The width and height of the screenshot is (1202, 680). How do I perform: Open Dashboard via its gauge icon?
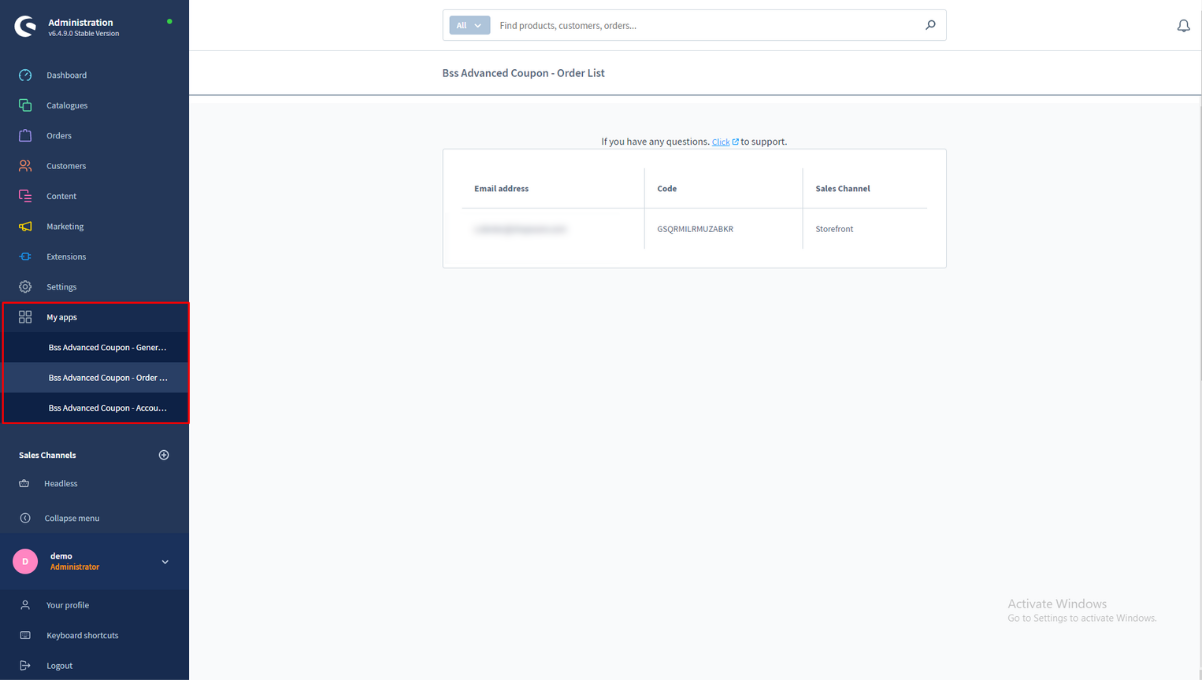(26, 75)
